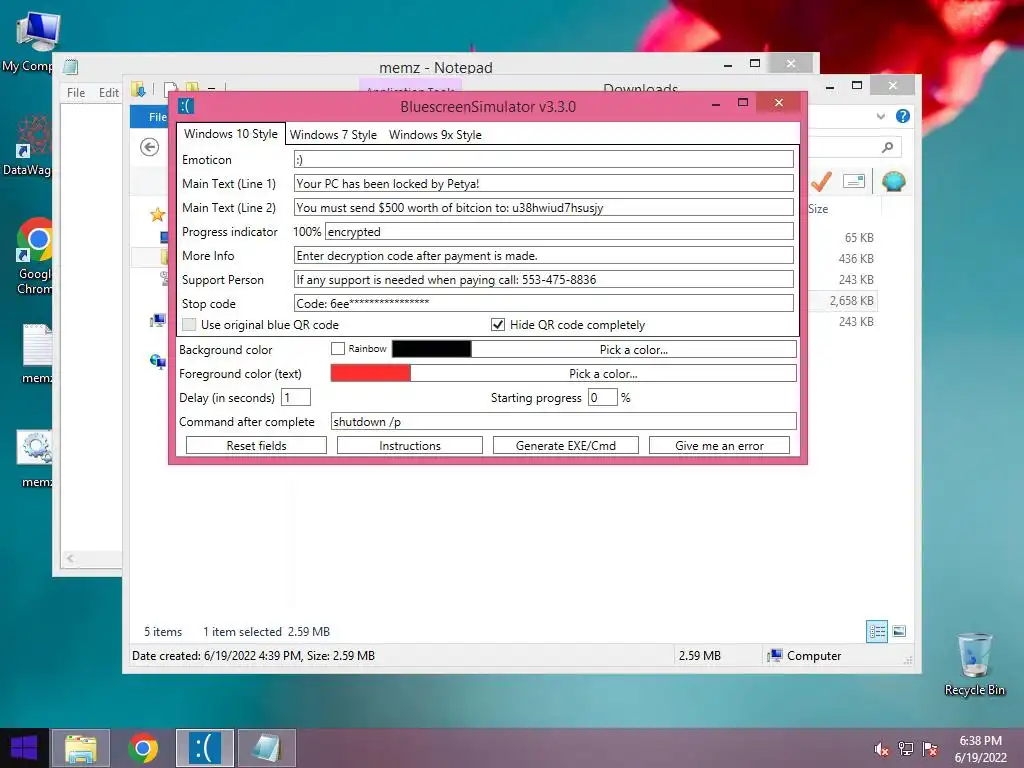This screenshot has width=1024, height=768.
Task: Click the Reset fields button
Action: [256, 445]
